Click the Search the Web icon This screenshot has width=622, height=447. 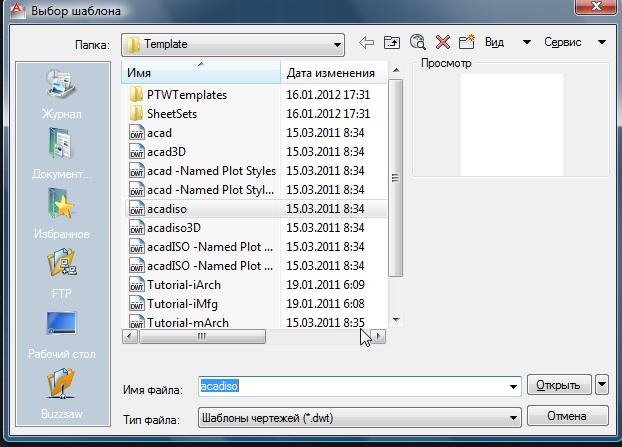click(x=417, y=42)
